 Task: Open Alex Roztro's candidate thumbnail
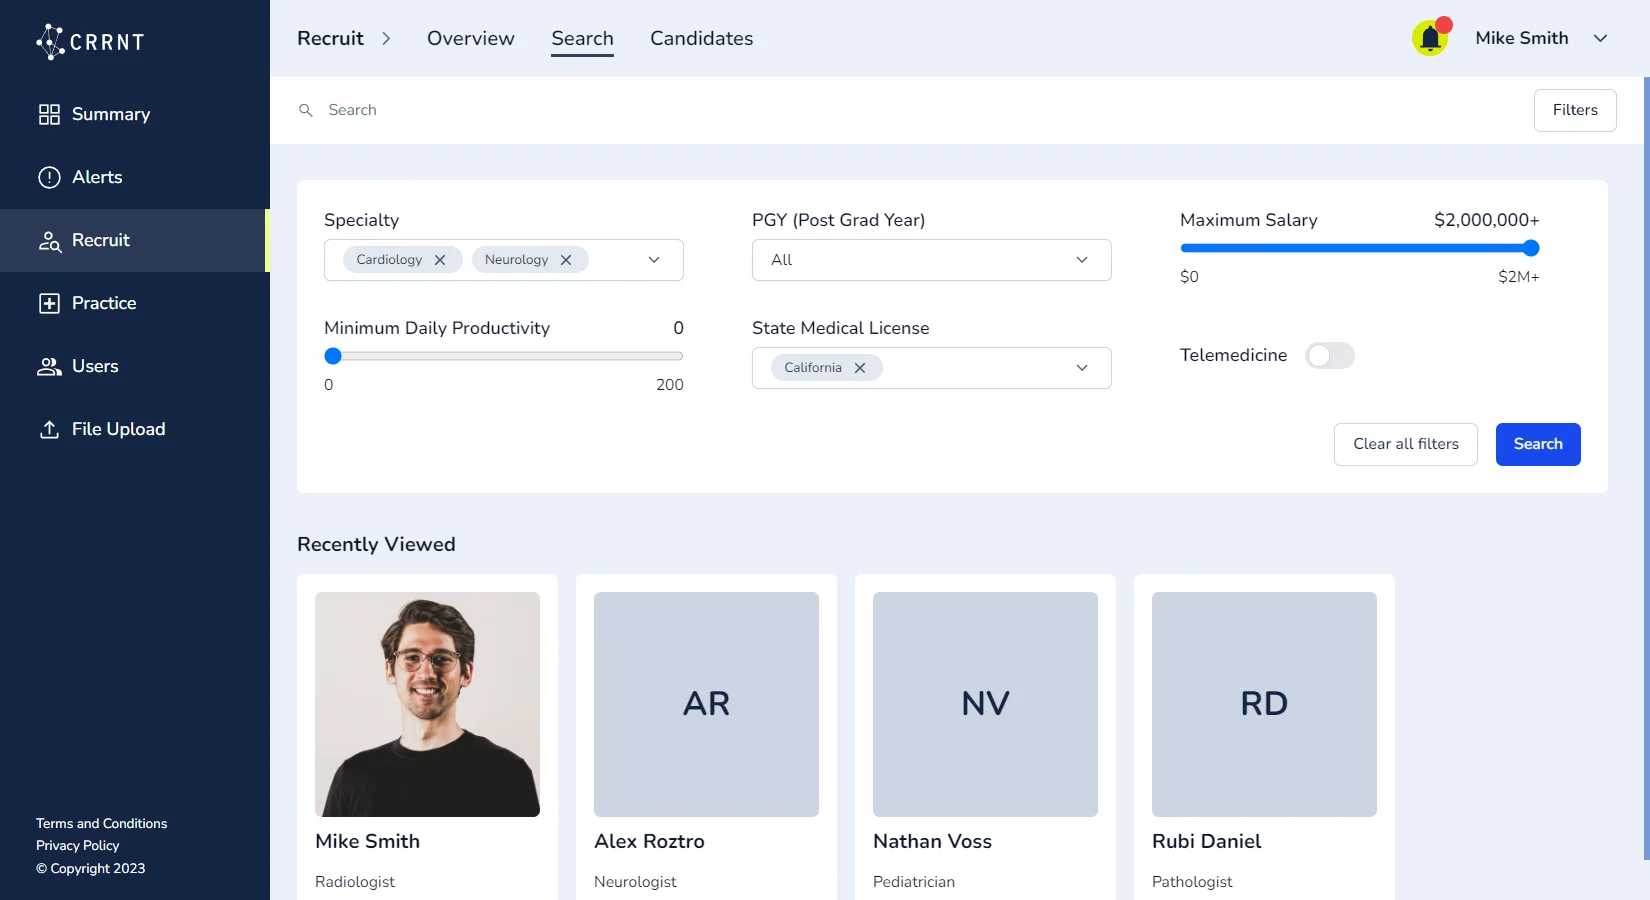coord(706,704)
